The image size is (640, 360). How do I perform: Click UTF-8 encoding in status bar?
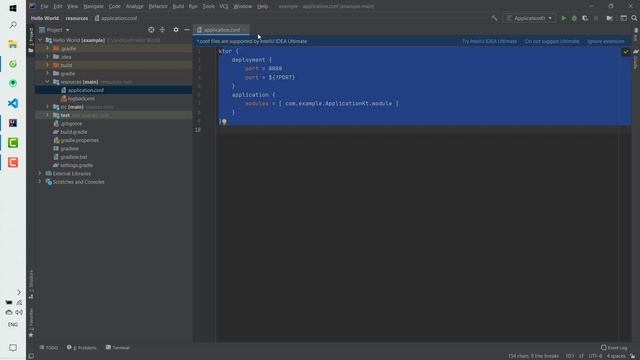click(x=595, y=356)
